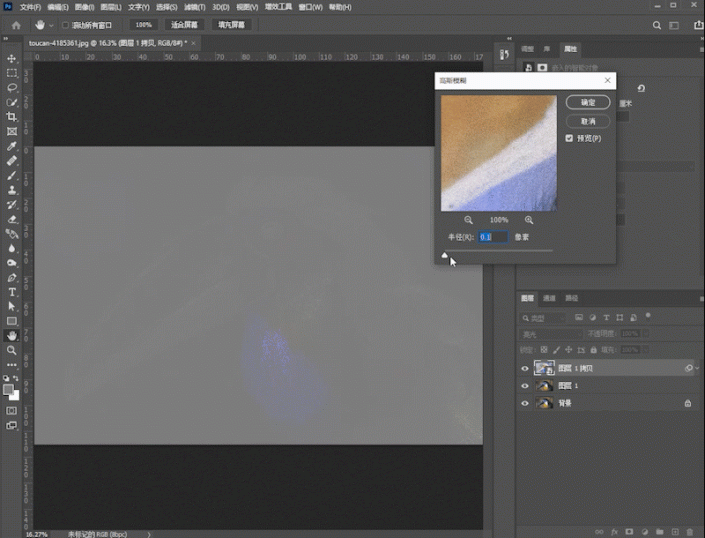Open the layer blend mode dropdown
The height and width of the screenshot is (538, 705).
[550, 334]
